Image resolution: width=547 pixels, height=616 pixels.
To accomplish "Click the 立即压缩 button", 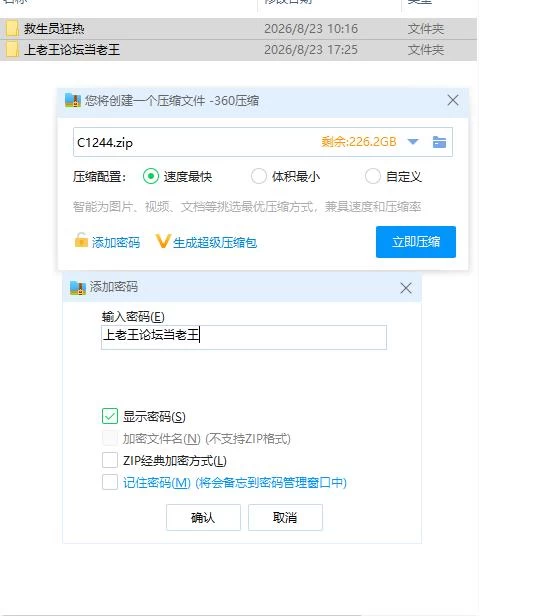I will click(416, 242).
